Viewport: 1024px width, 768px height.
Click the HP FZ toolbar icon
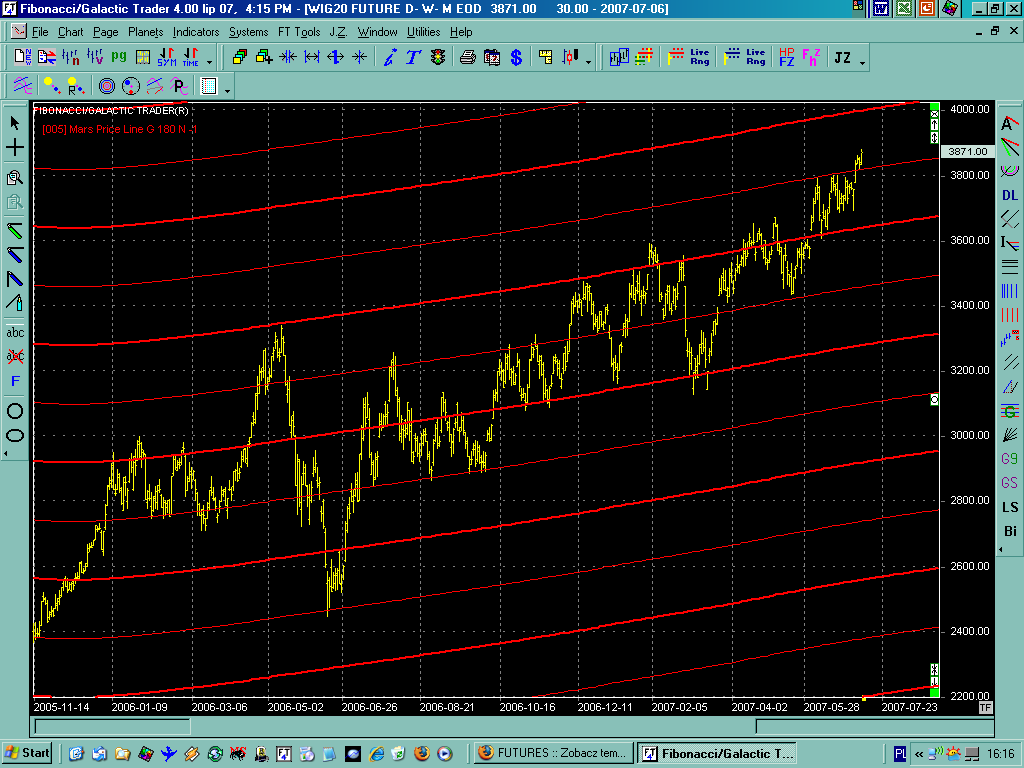787,57
